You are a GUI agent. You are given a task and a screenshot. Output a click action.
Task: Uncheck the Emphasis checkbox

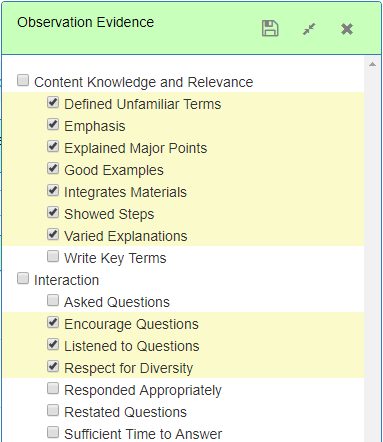[53, 124]
